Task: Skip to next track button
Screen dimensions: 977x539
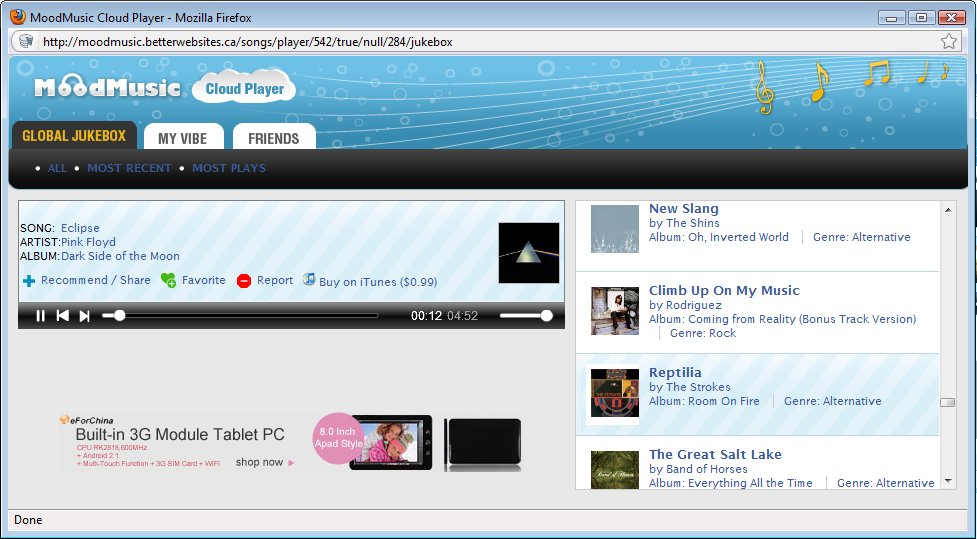Action: 85,316
